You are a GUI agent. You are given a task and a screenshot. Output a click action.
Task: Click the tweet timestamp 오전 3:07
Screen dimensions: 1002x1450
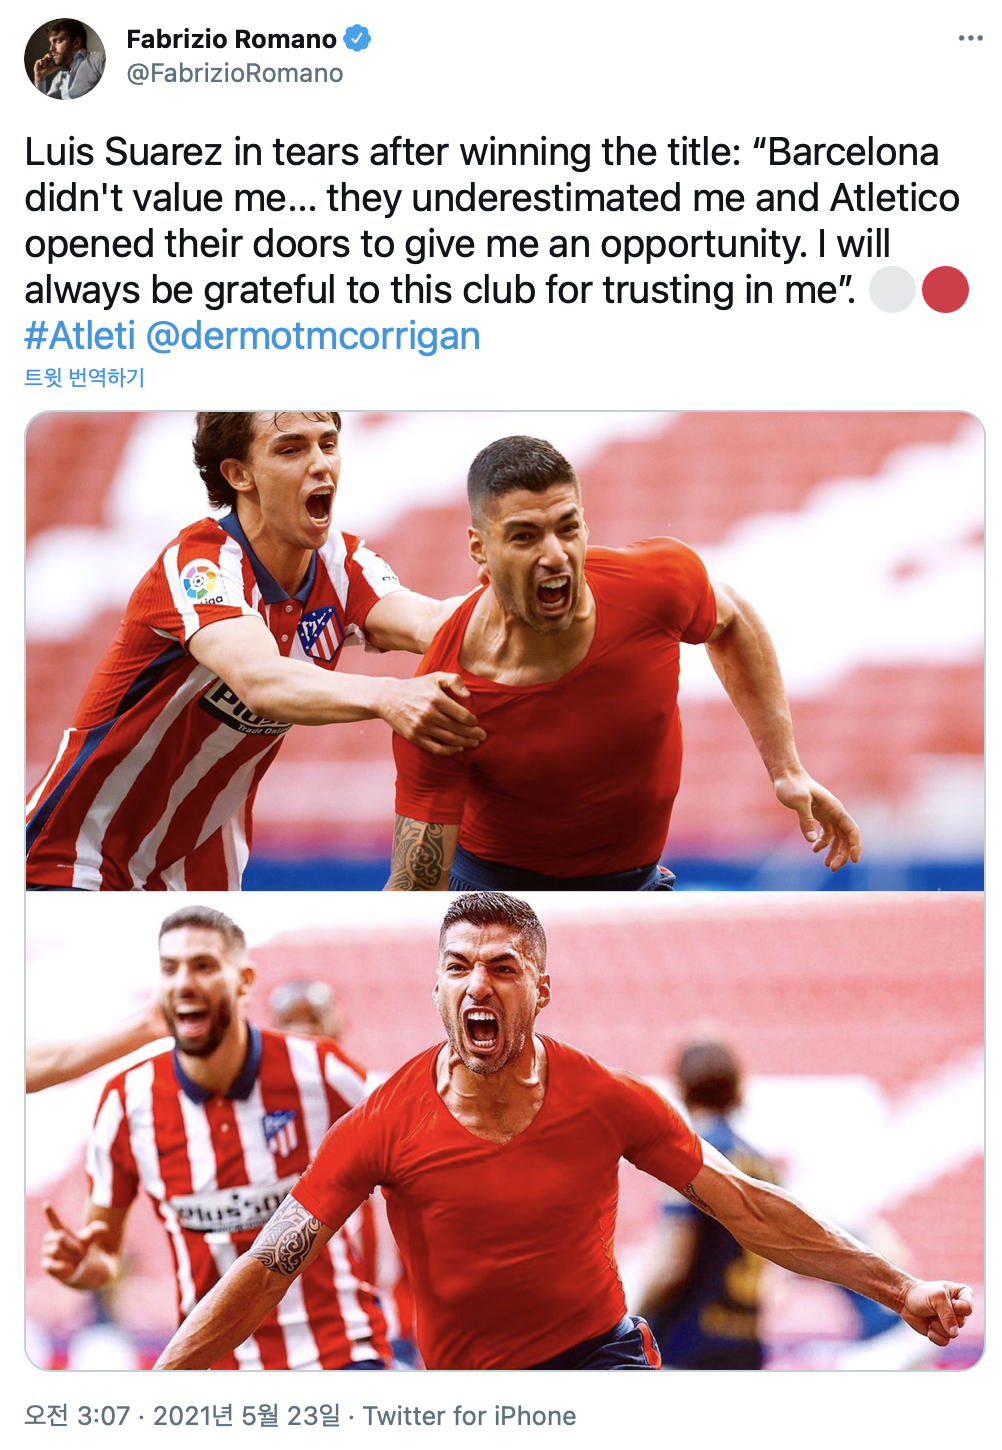[77, 1416]
